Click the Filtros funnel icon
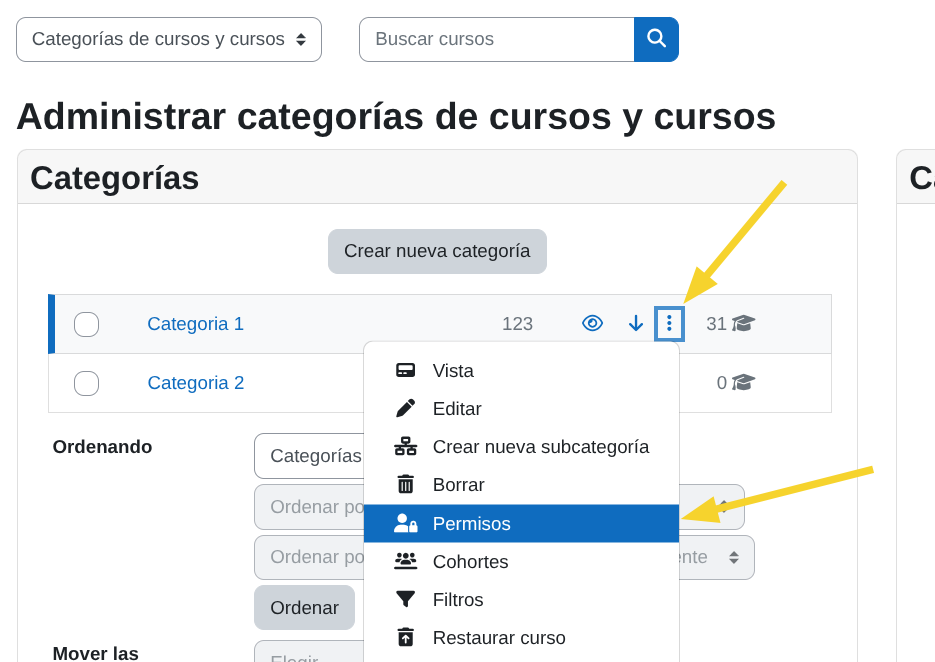 405,599
